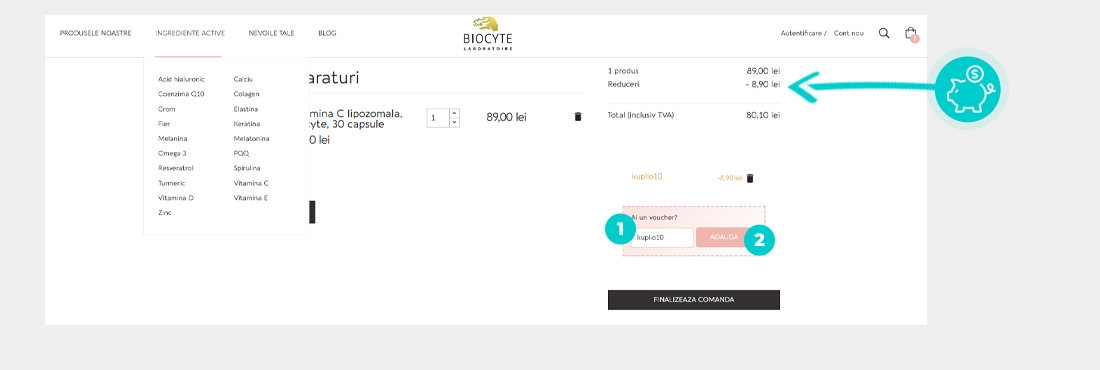Click the piggy bank savings icon
Screen dimensions: 1100x370
tap(971, 89)
